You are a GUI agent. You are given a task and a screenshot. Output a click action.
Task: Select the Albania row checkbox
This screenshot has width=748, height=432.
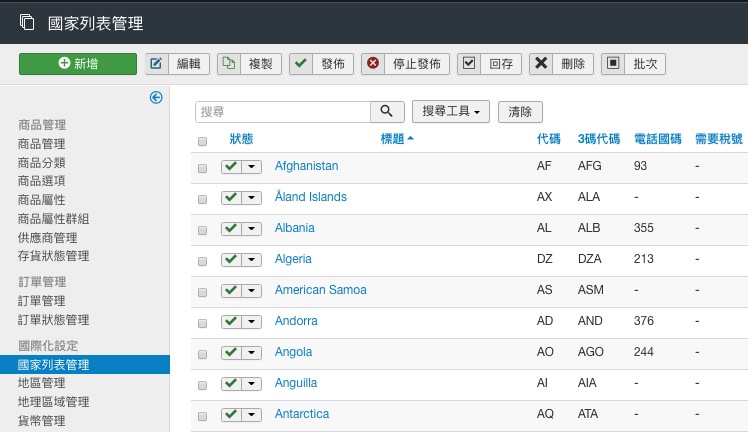202,230
